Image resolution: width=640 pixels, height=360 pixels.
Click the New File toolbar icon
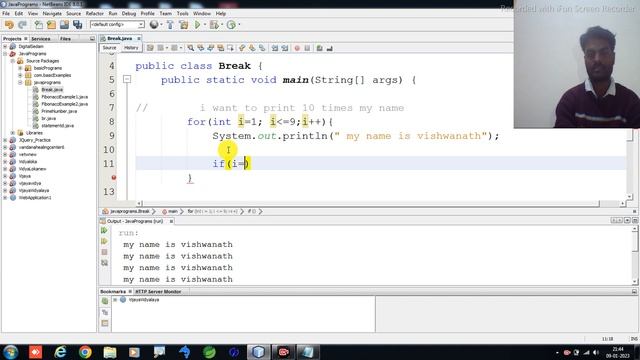click(x=38, y=24)
